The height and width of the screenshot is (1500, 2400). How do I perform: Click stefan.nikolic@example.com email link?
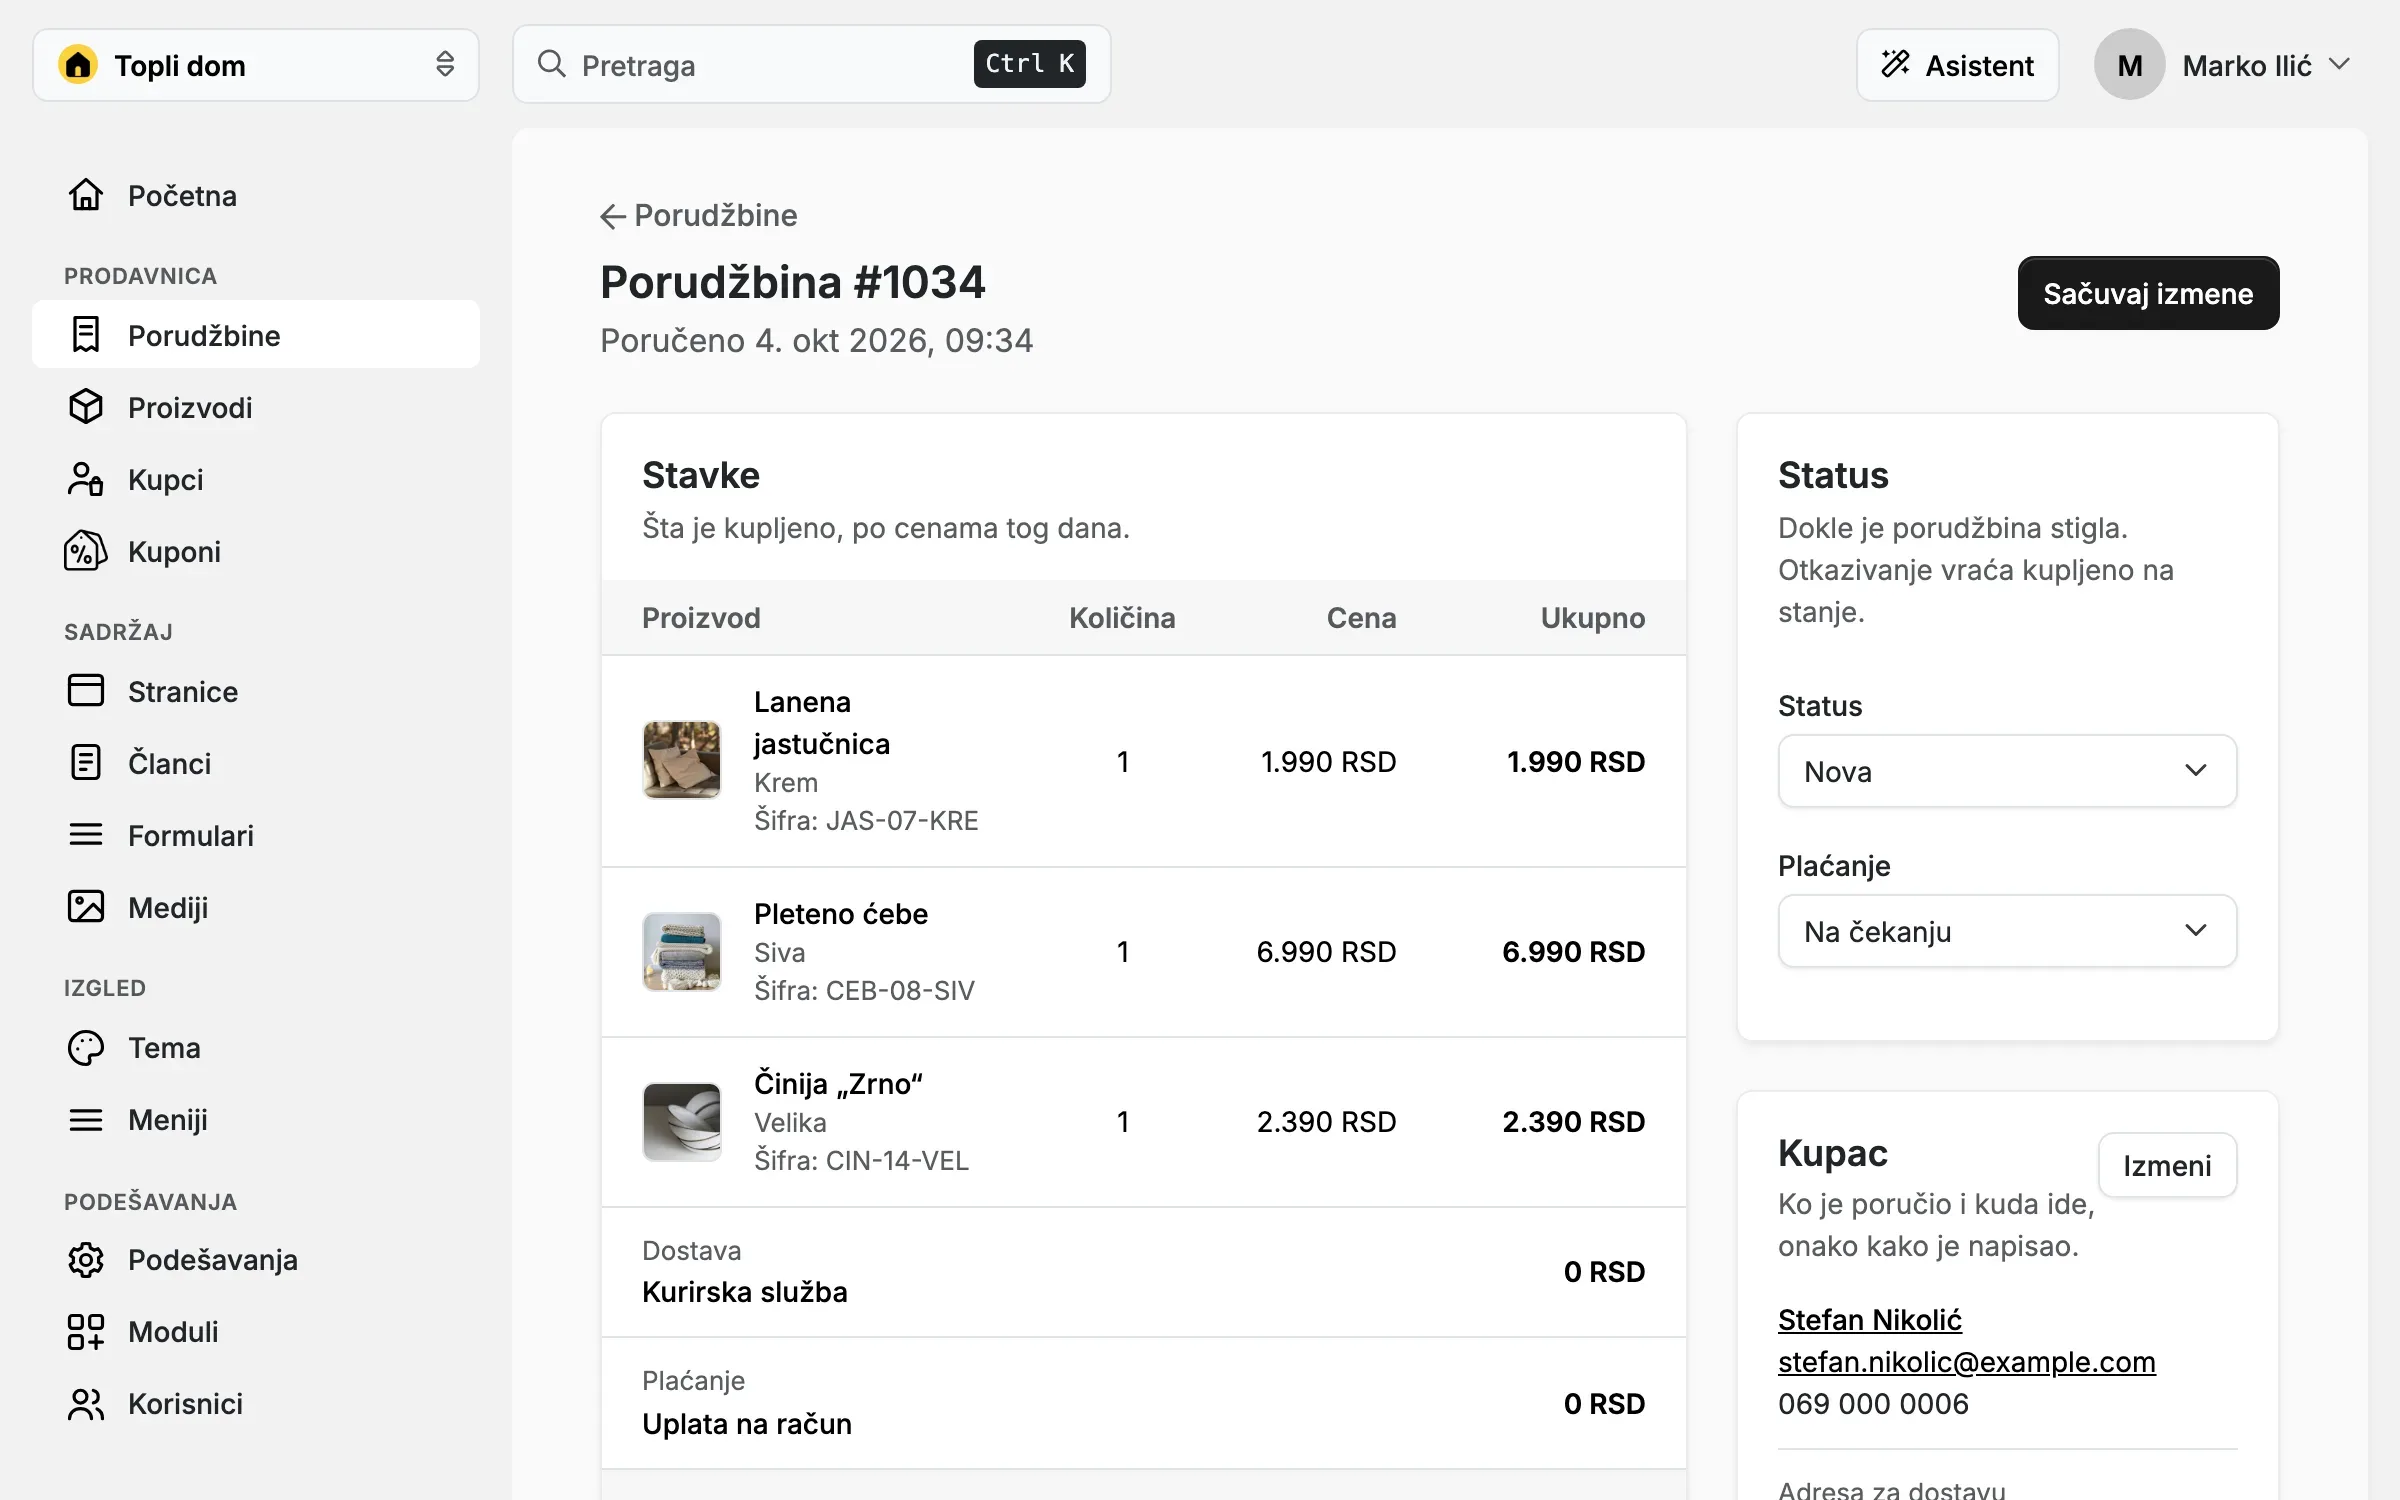click(x=1966, y=1361)
